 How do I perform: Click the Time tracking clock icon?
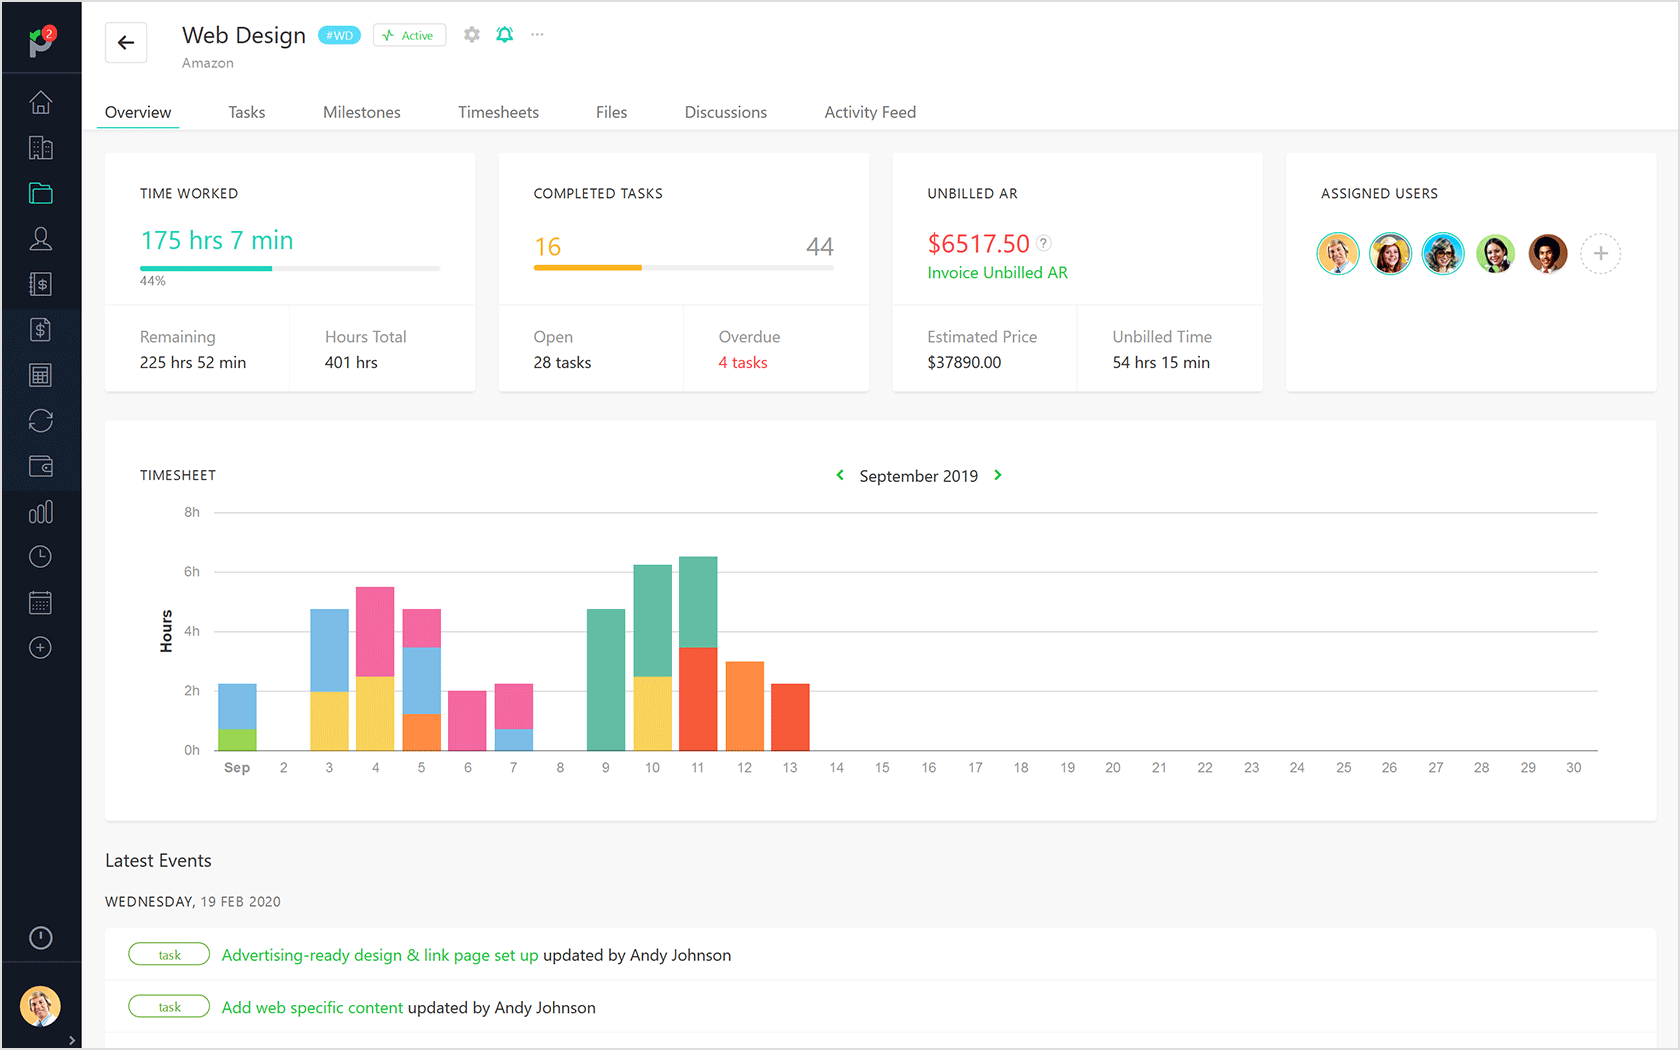[x=40, y=556]
